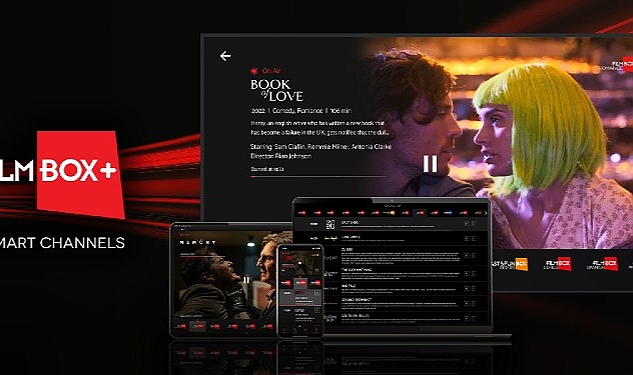633x375 pixels.
Task: Select the highlighted channel tab on laptop
Action: click(420, 213)
